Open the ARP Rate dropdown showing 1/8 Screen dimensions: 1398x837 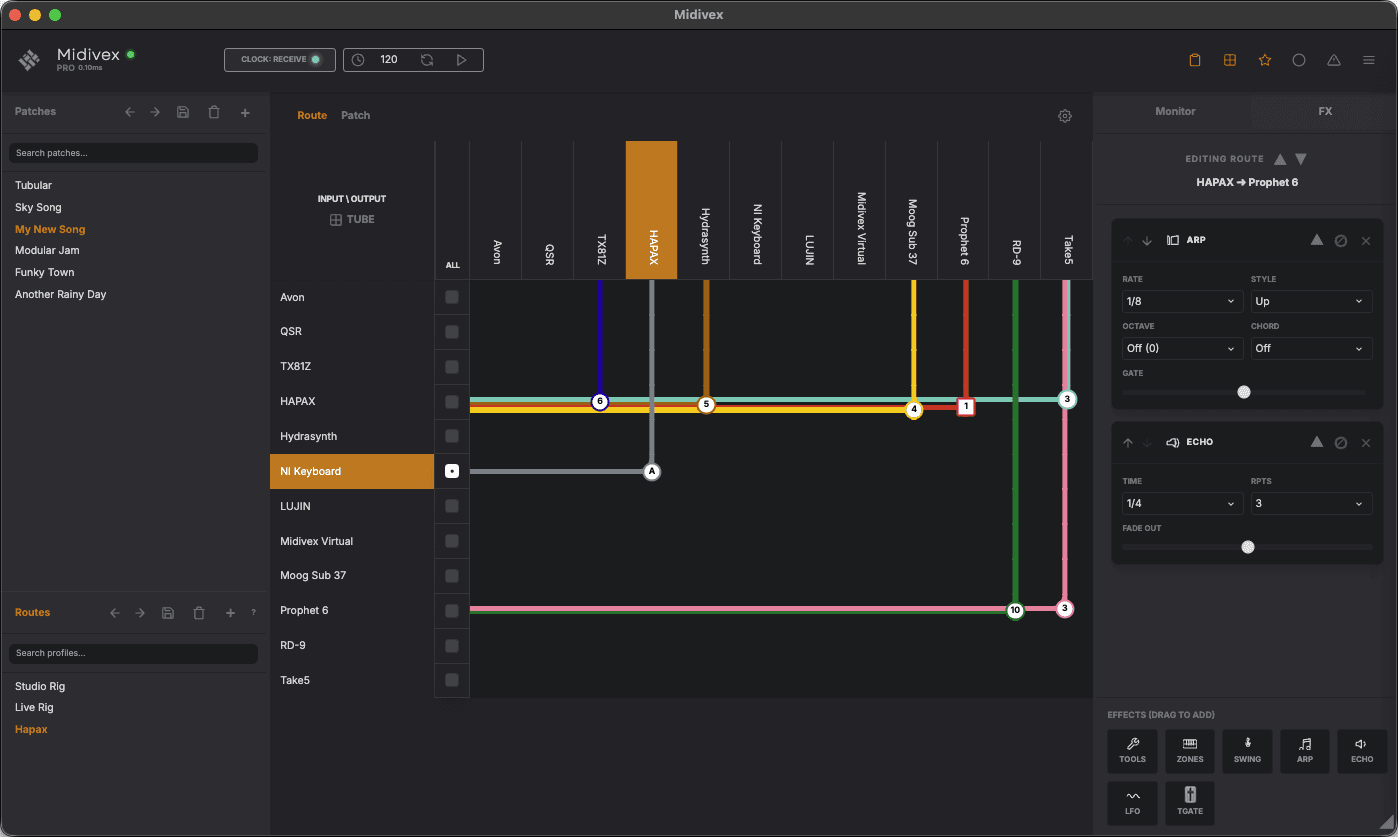click(1182, 301)
